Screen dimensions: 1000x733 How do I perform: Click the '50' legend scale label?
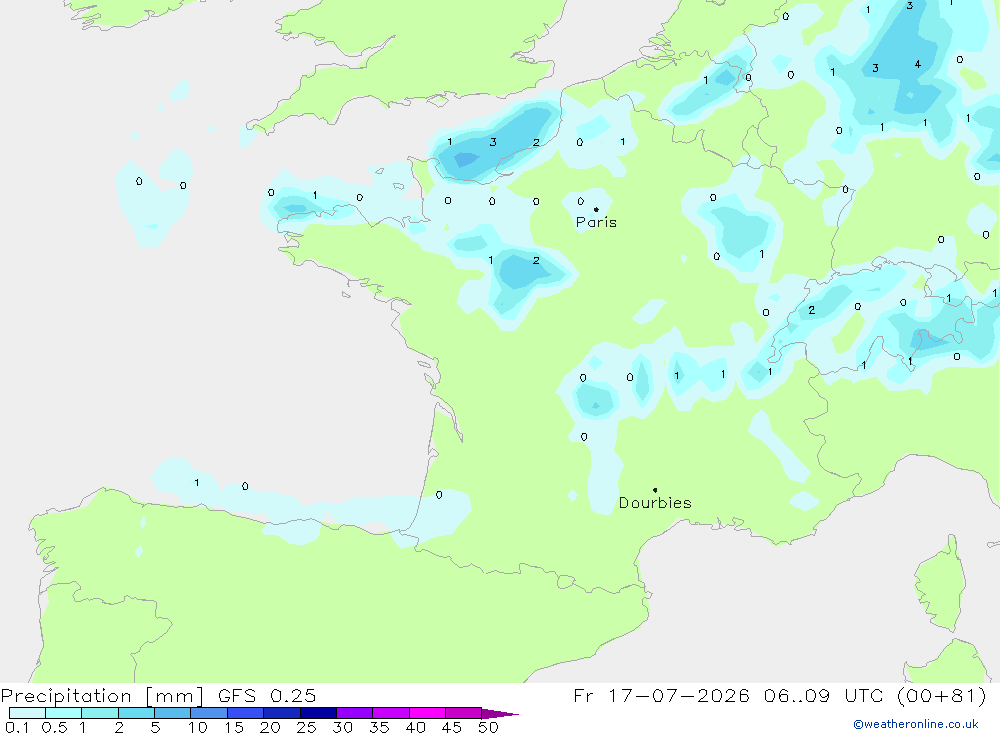tap(488, 727)
